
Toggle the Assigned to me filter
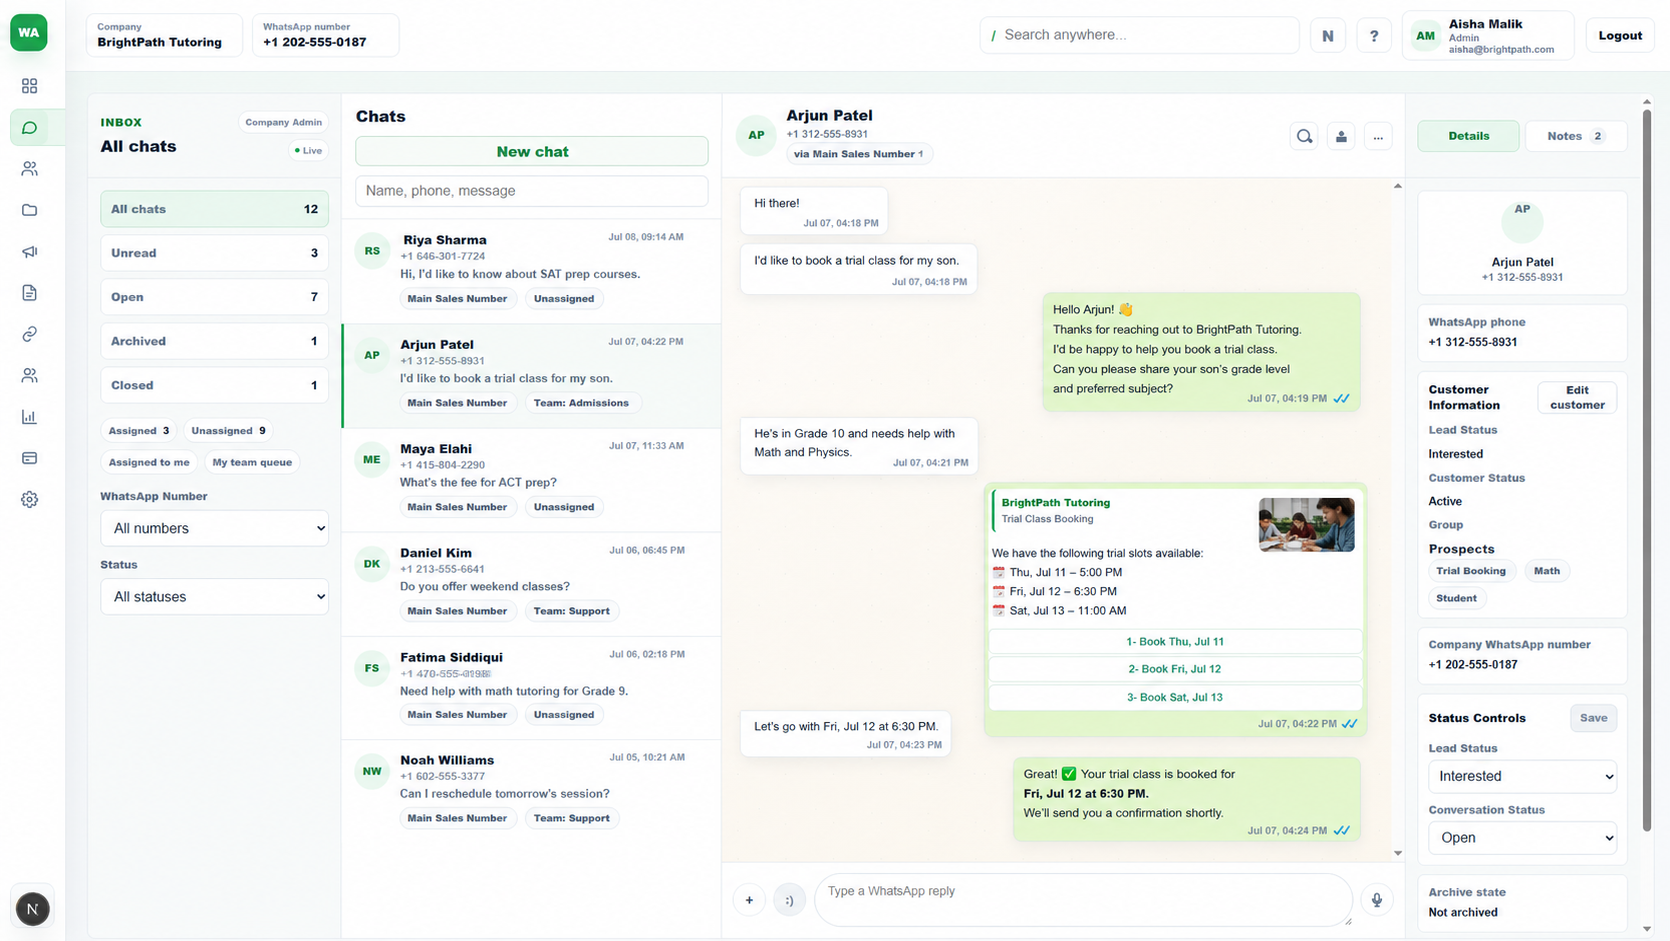point(149,462)
